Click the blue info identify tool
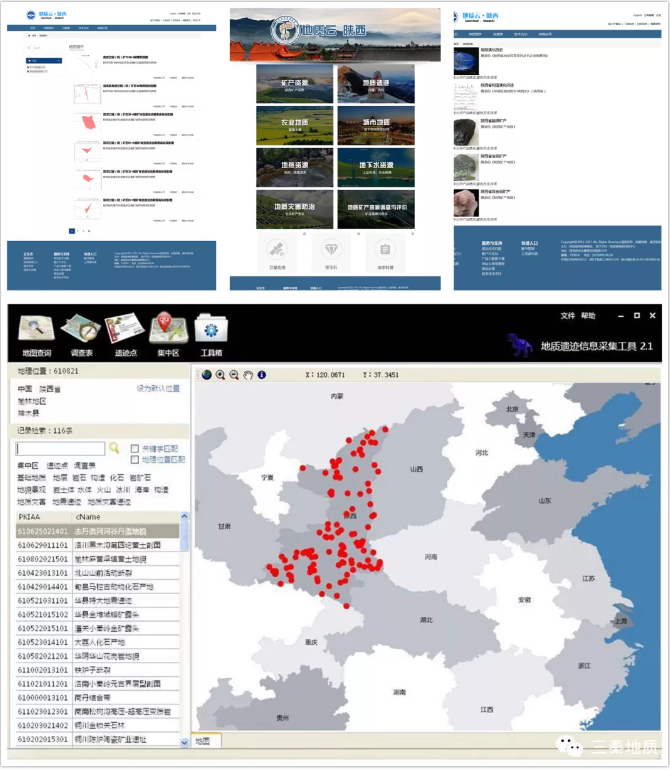Screen dimensions: 670x771 [261, 375]
